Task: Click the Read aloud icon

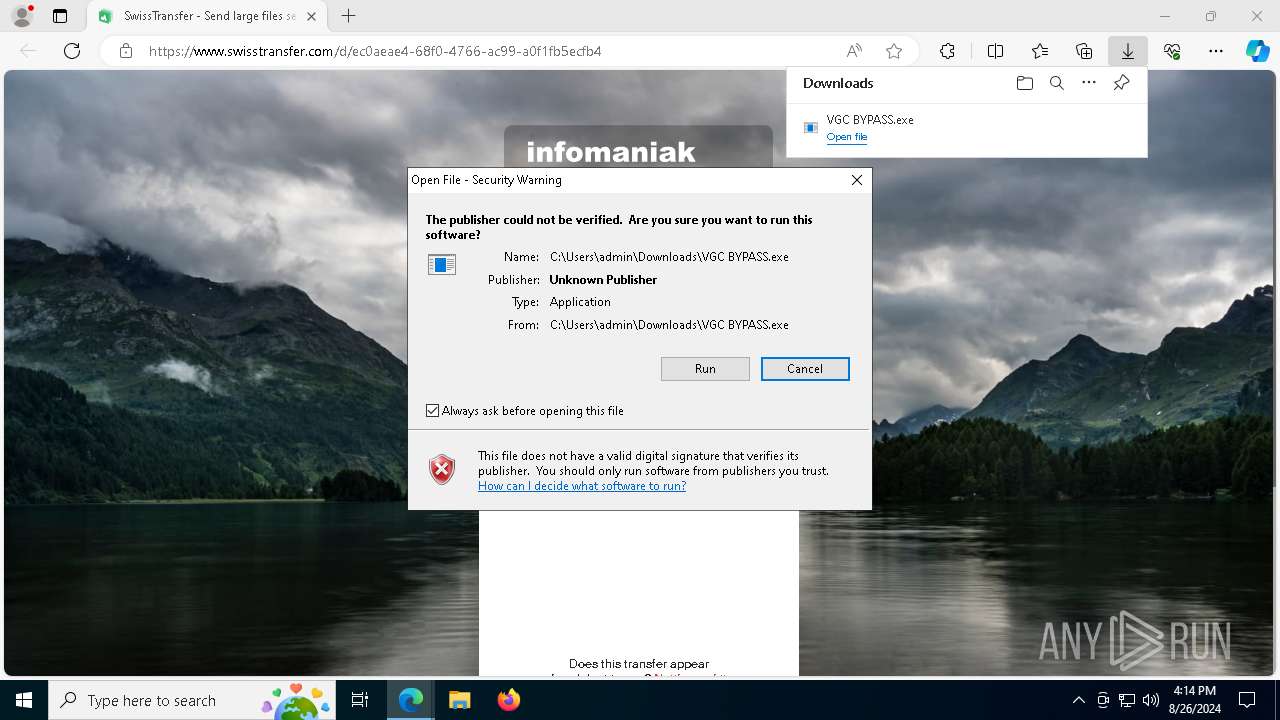Action: [854, 51]
